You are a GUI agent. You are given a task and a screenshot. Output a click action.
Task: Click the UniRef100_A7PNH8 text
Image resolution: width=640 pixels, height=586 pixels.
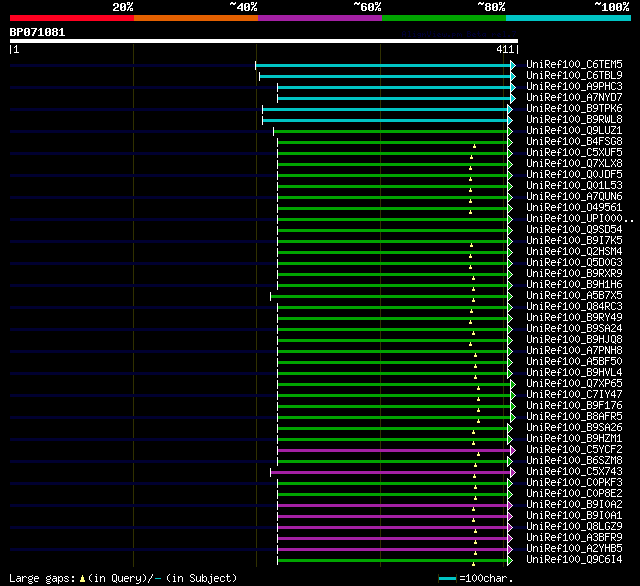pos(574,351)
